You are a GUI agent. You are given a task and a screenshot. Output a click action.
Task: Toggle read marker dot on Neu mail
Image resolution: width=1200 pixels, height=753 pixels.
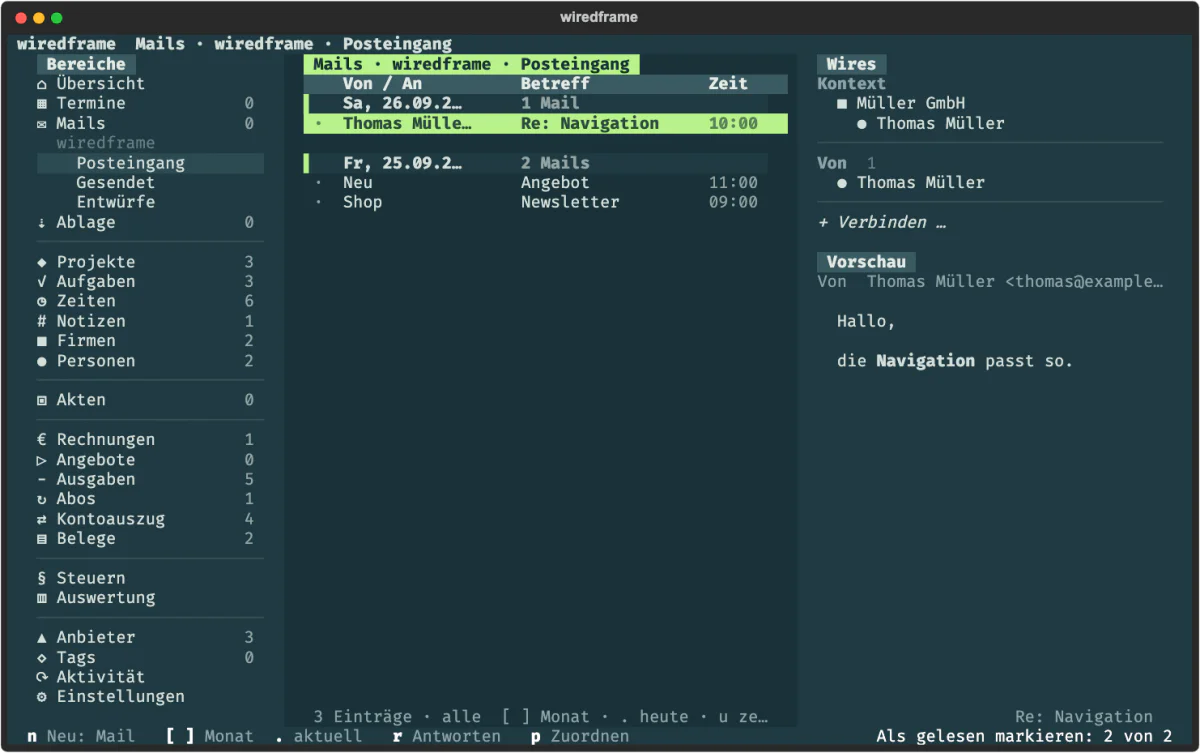(x=319, y=183)
